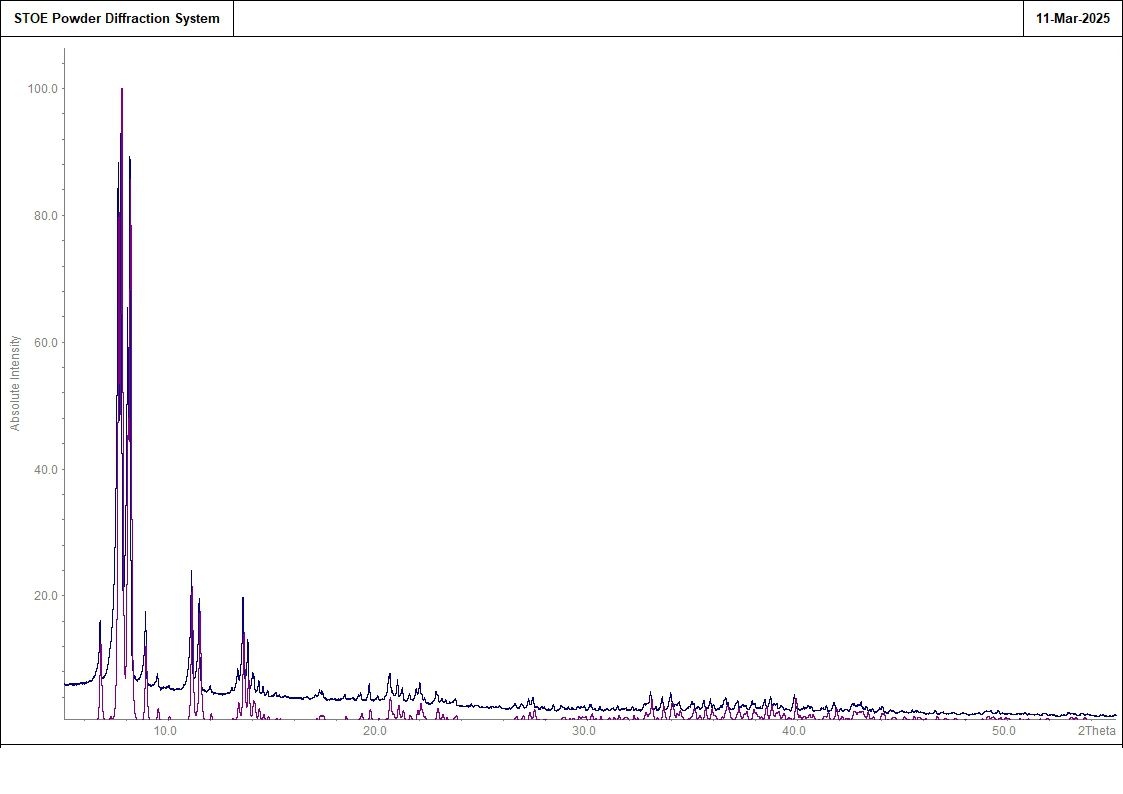Click the 80.0 intensity axis value

click(46, 216)
